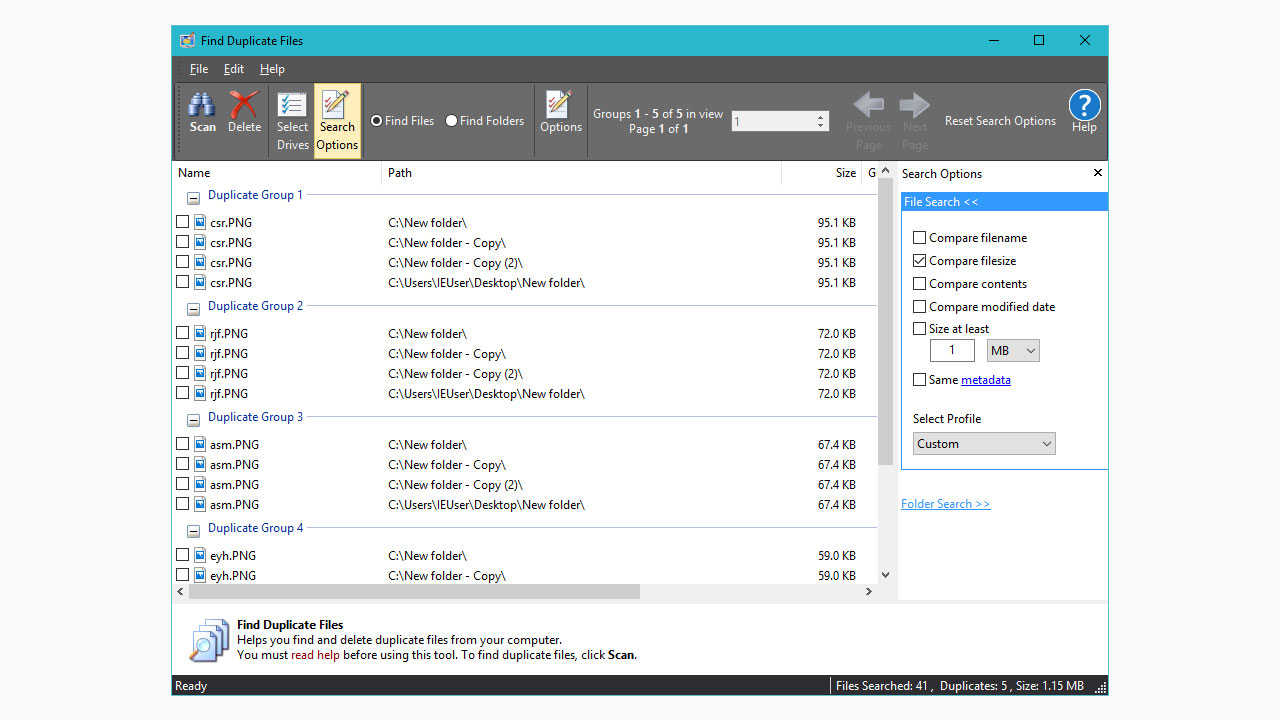Open the MB size unit dropdown
1280x720 pixels.
[1013, 351]
